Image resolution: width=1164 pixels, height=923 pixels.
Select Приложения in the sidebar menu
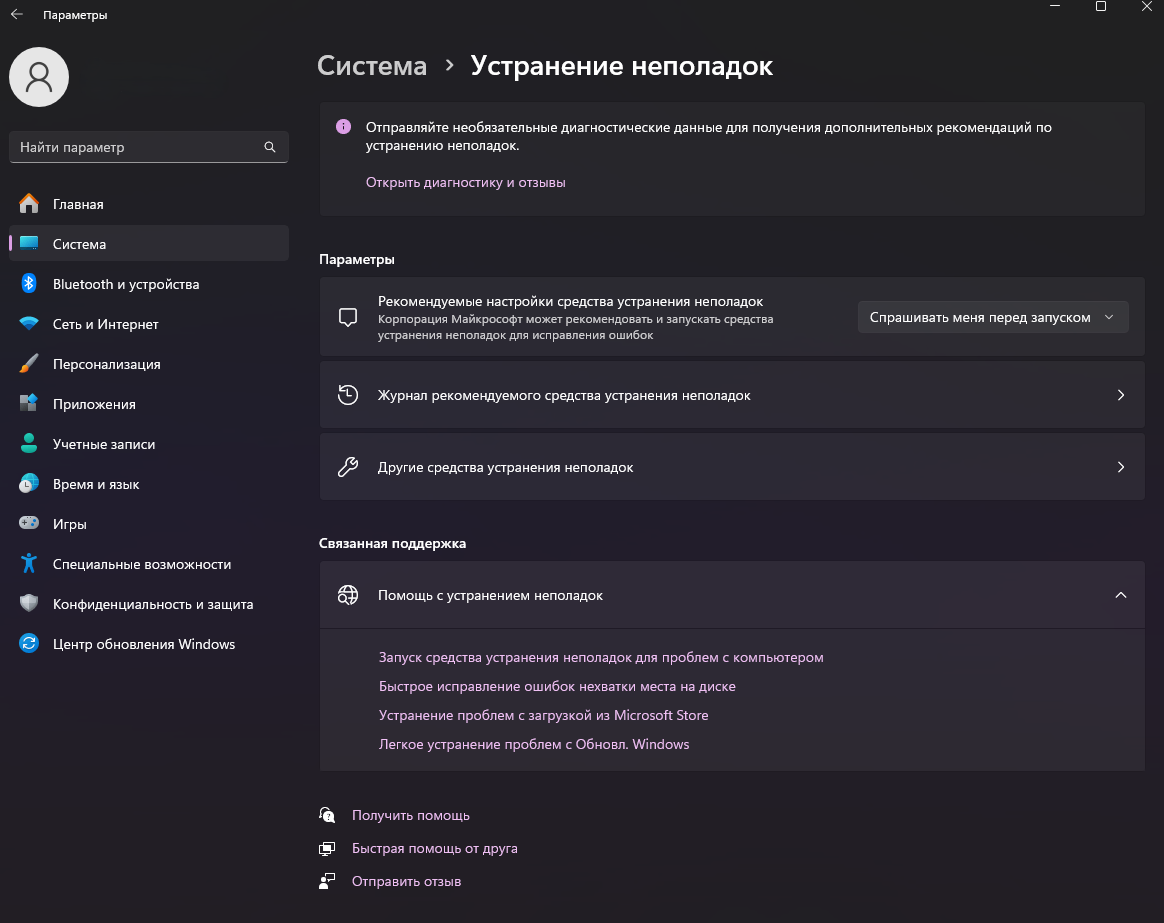pos(94,404)
